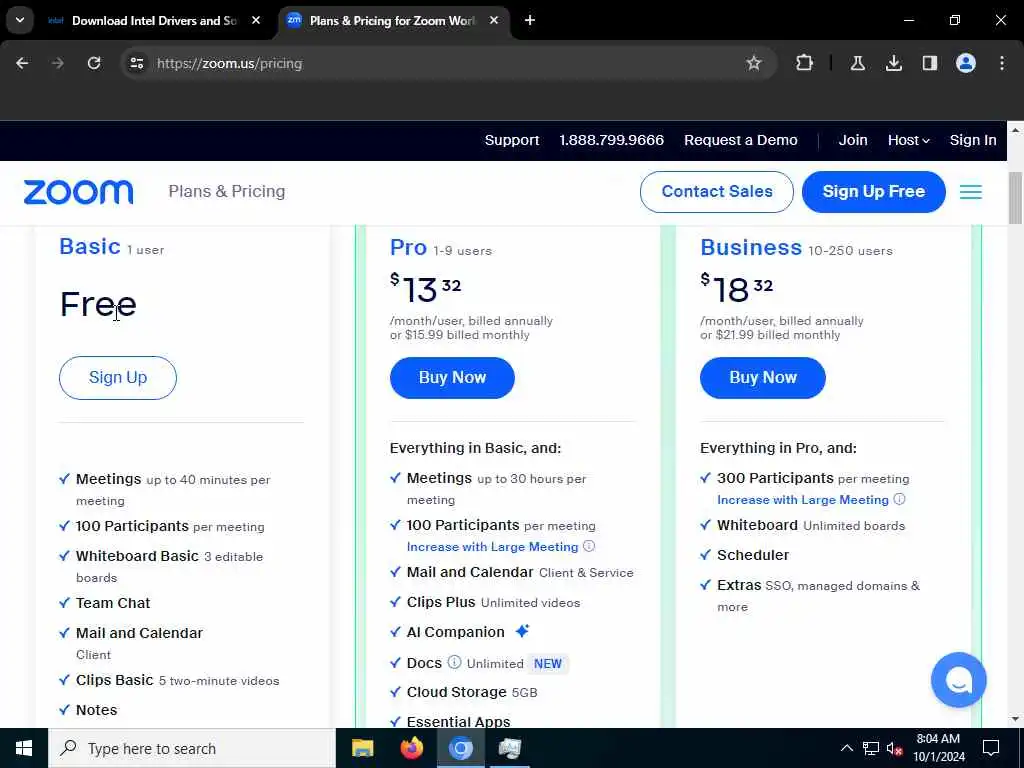Click 'Team Chat' feature in Basic
Image resolution: width=1024 pixels, height=768 pixels.
tap(113, 603)
